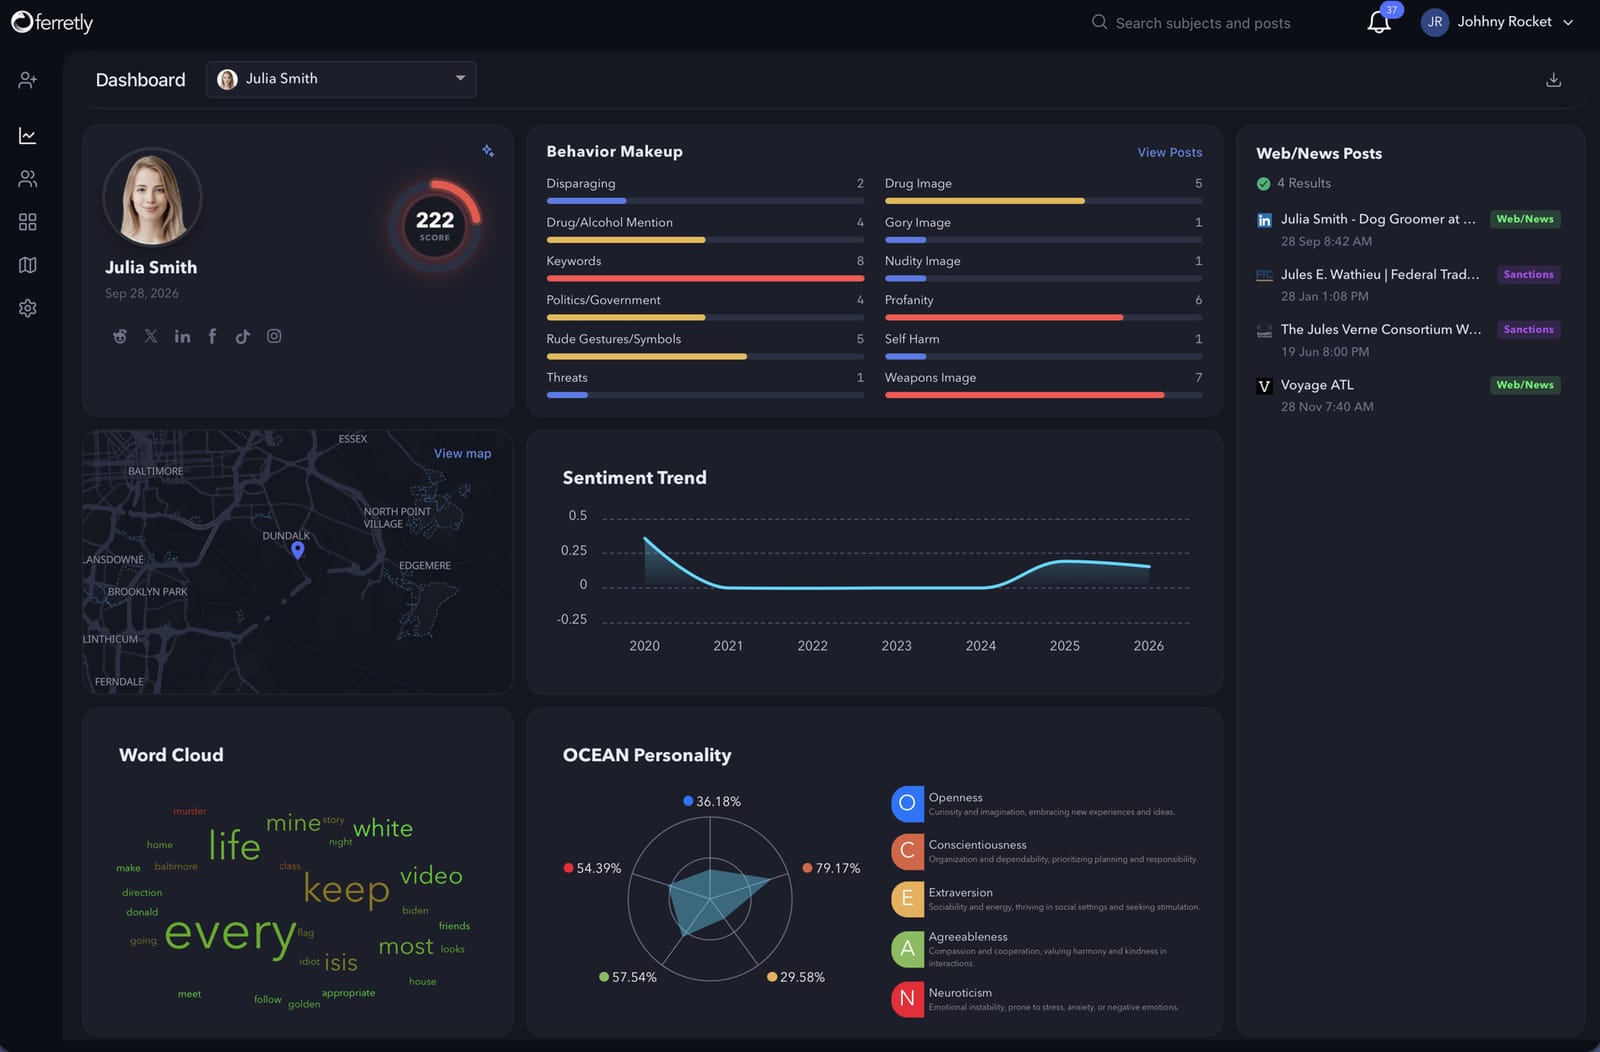Download the dashboard report icon
The image size is (1600, 1052).
click(x=1553, y=80)
